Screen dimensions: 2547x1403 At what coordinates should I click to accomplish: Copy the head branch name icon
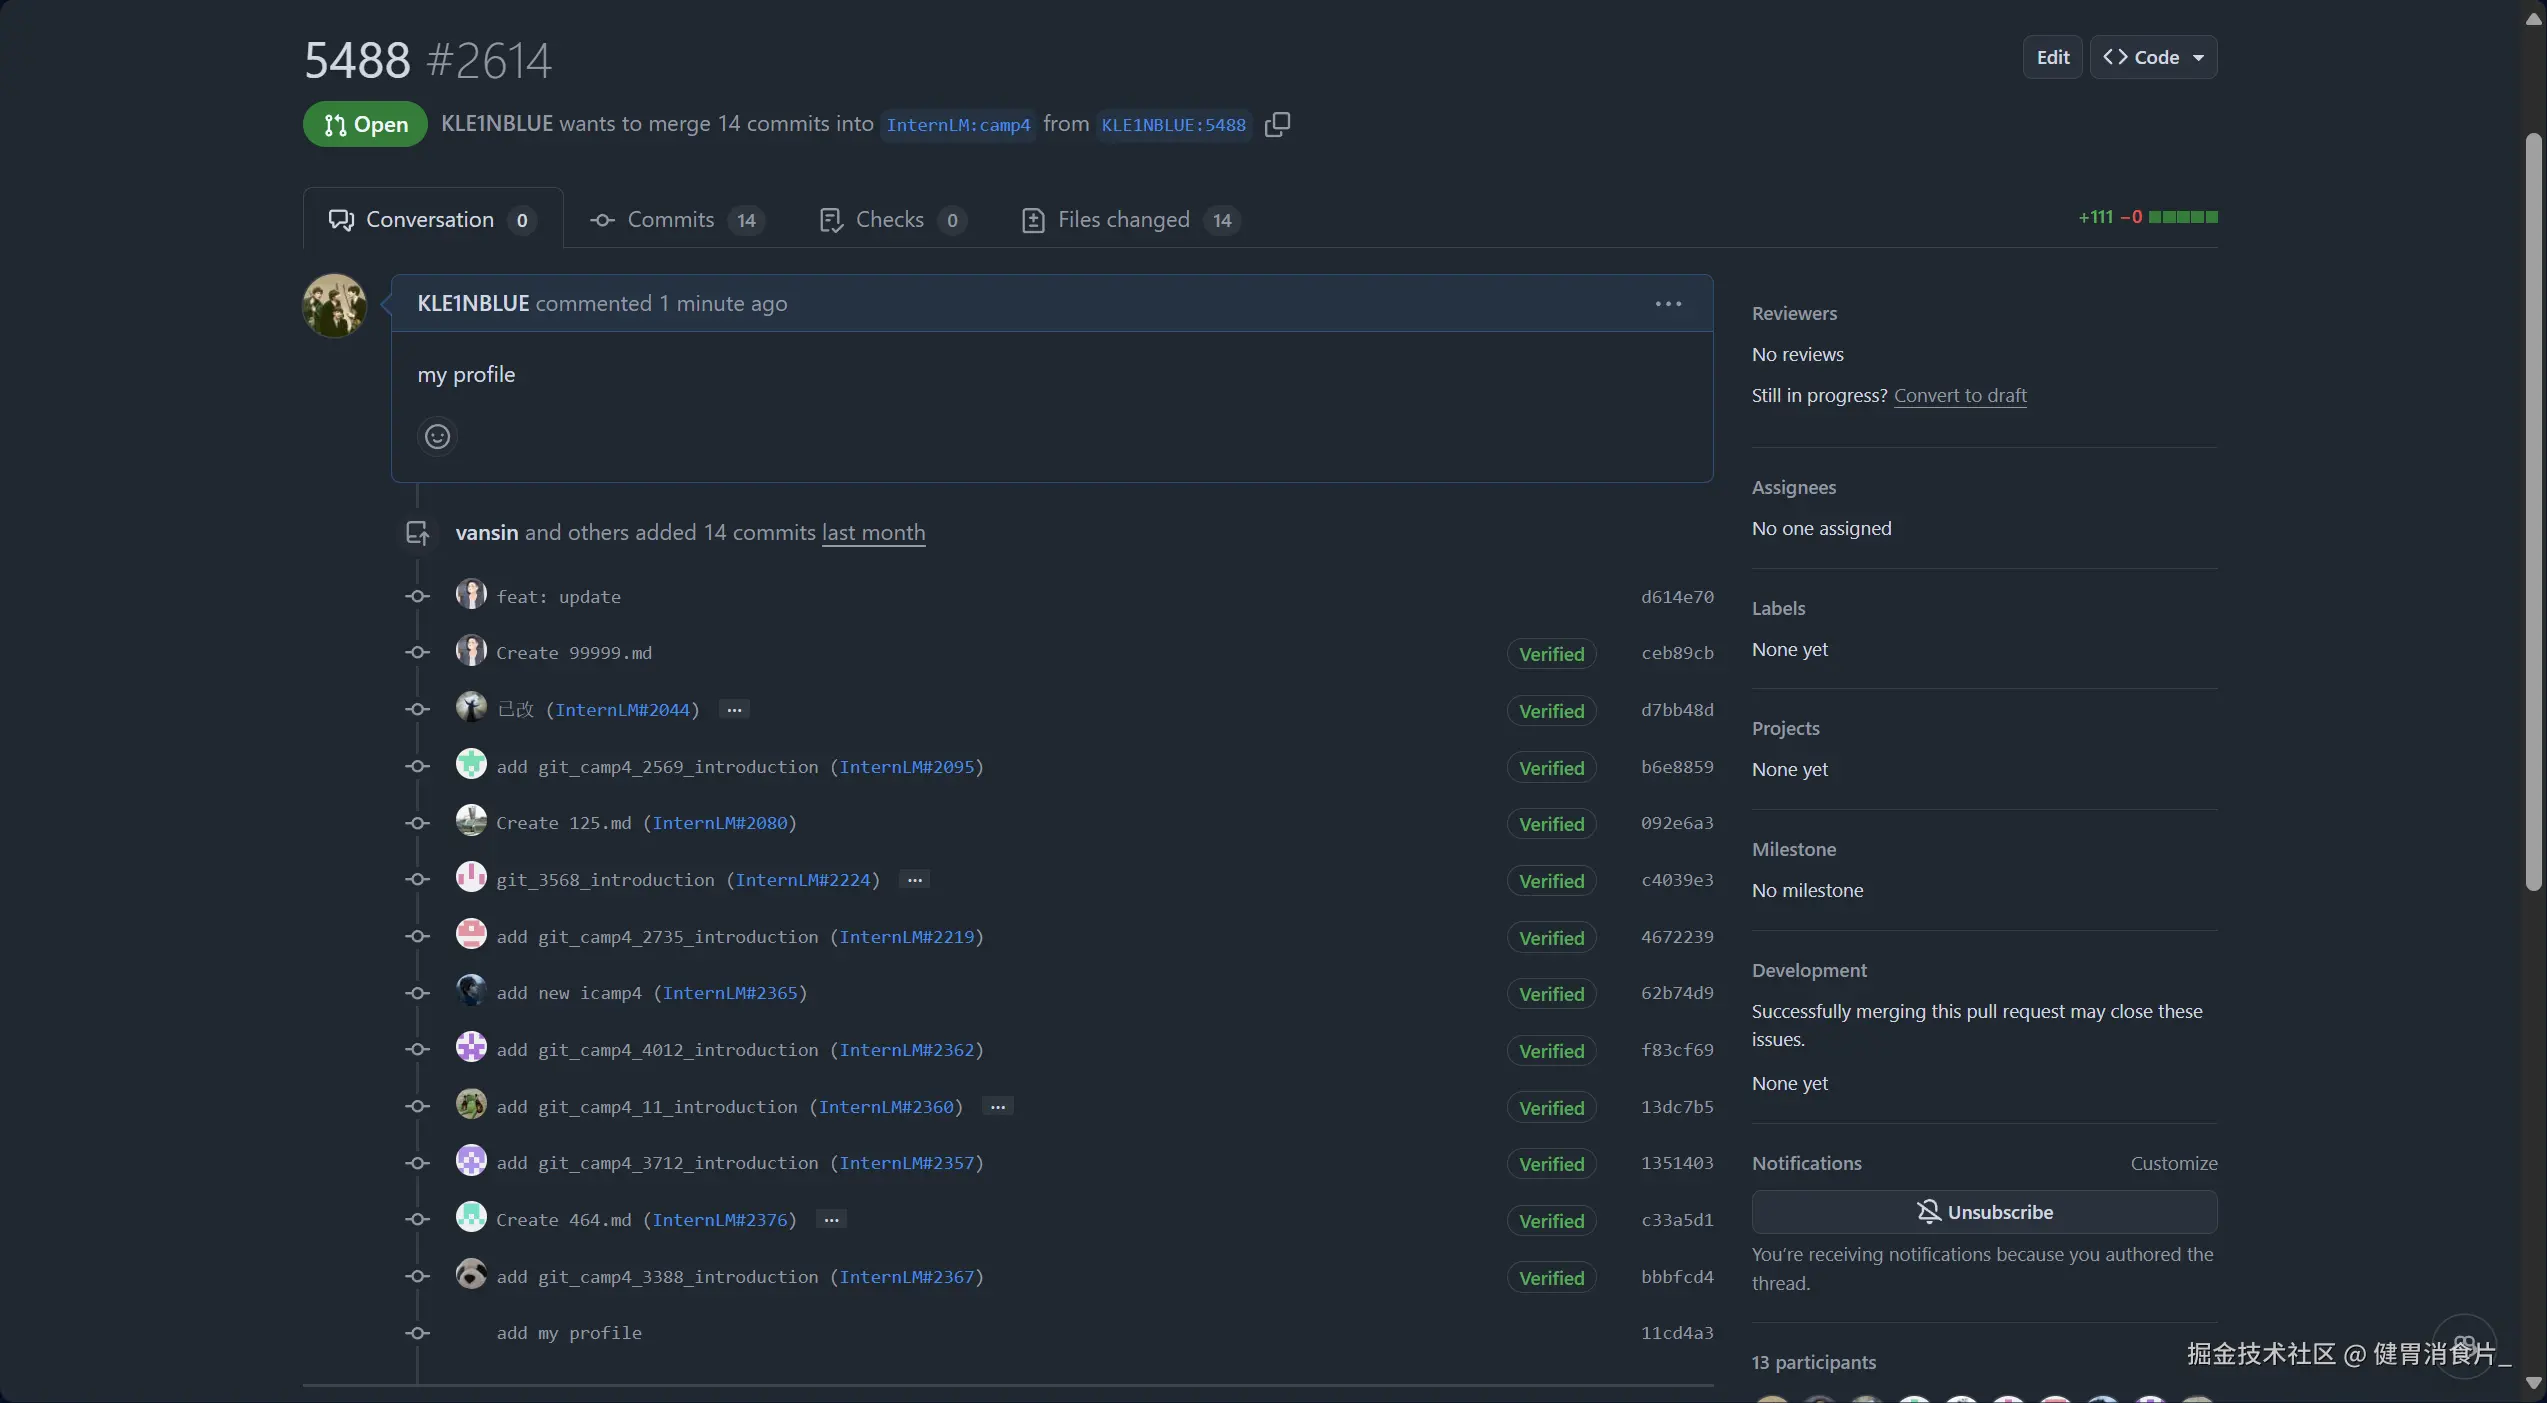(1277, 125)
